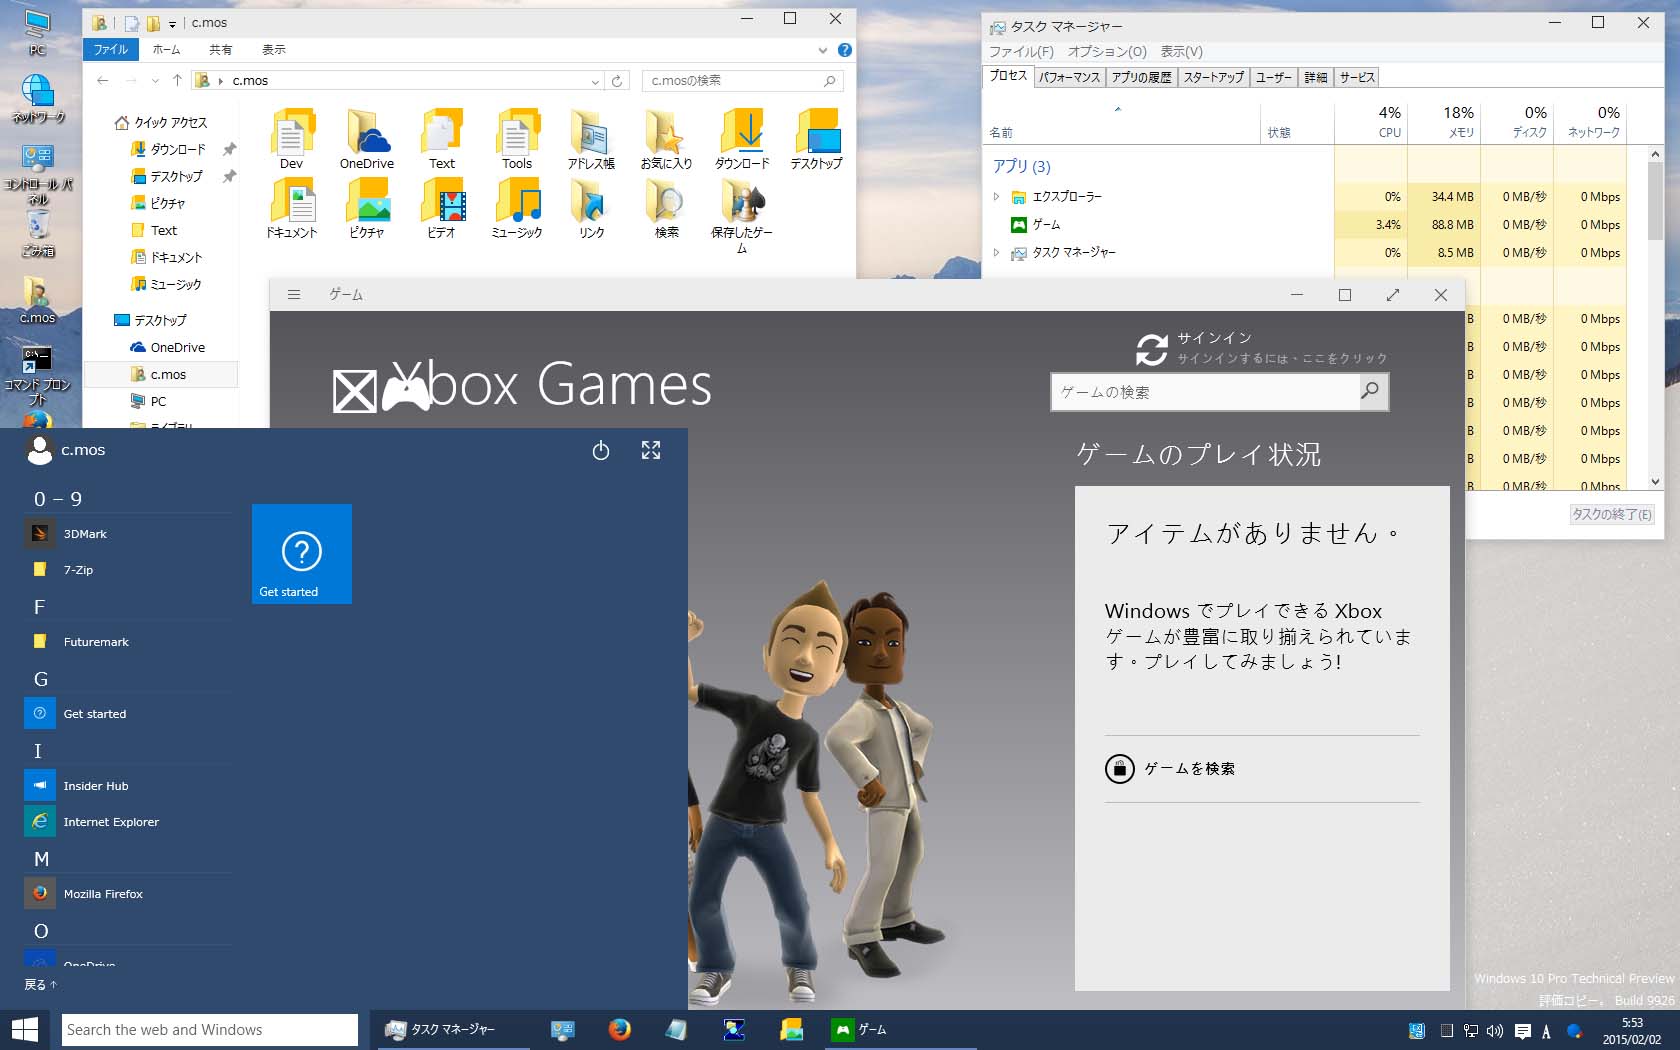
Task: Switch to スタートアップ tab in Task Manager
Action: (1214, 77)
